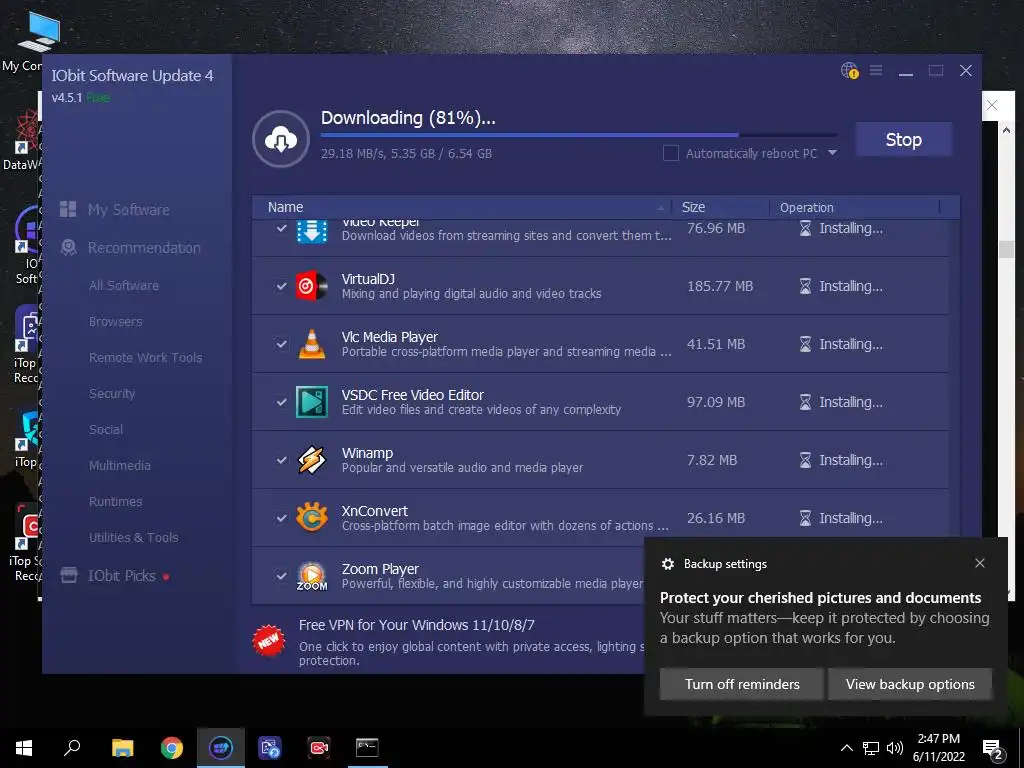Show hidden tray icons chevron
The width and height of the screenshot is (1024, 768).
[x=846, y=748]
